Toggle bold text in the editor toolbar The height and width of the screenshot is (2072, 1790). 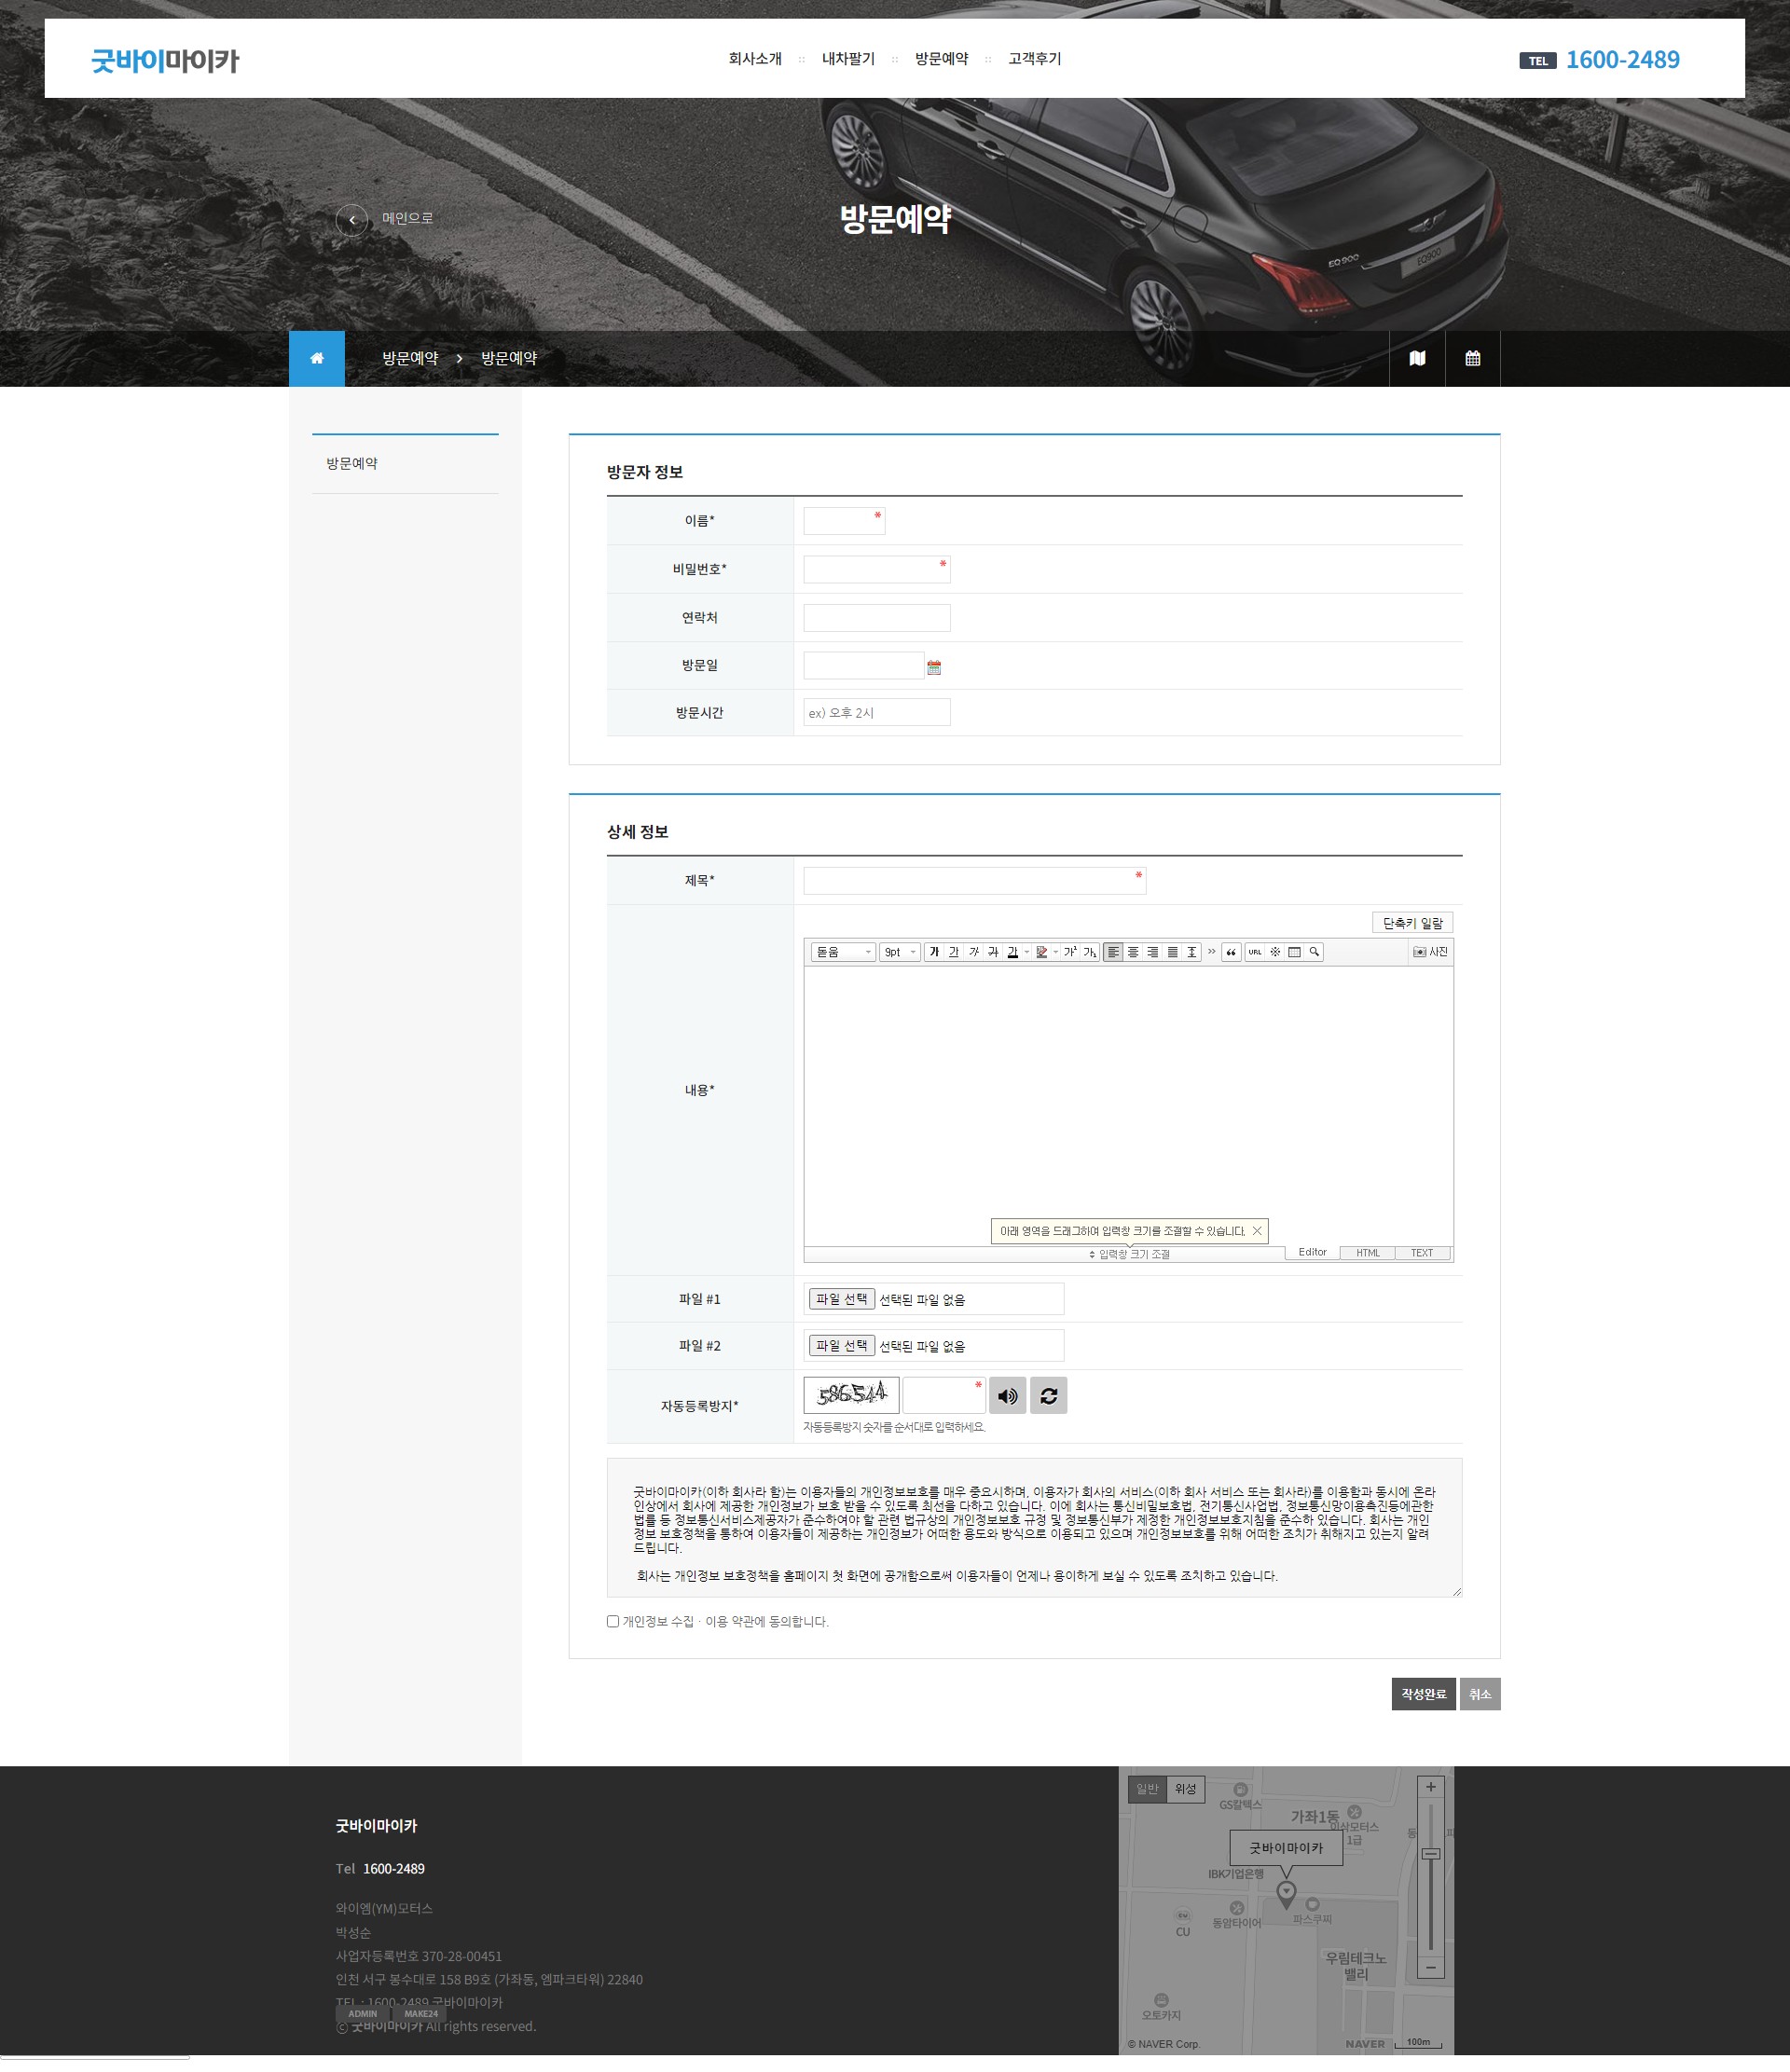click(934, 952)
